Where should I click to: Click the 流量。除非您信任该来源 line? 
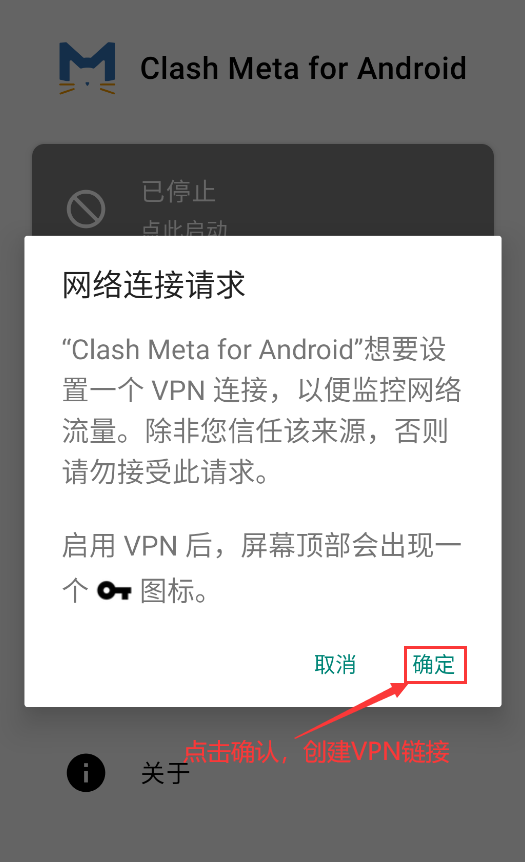tap(255, 431)
